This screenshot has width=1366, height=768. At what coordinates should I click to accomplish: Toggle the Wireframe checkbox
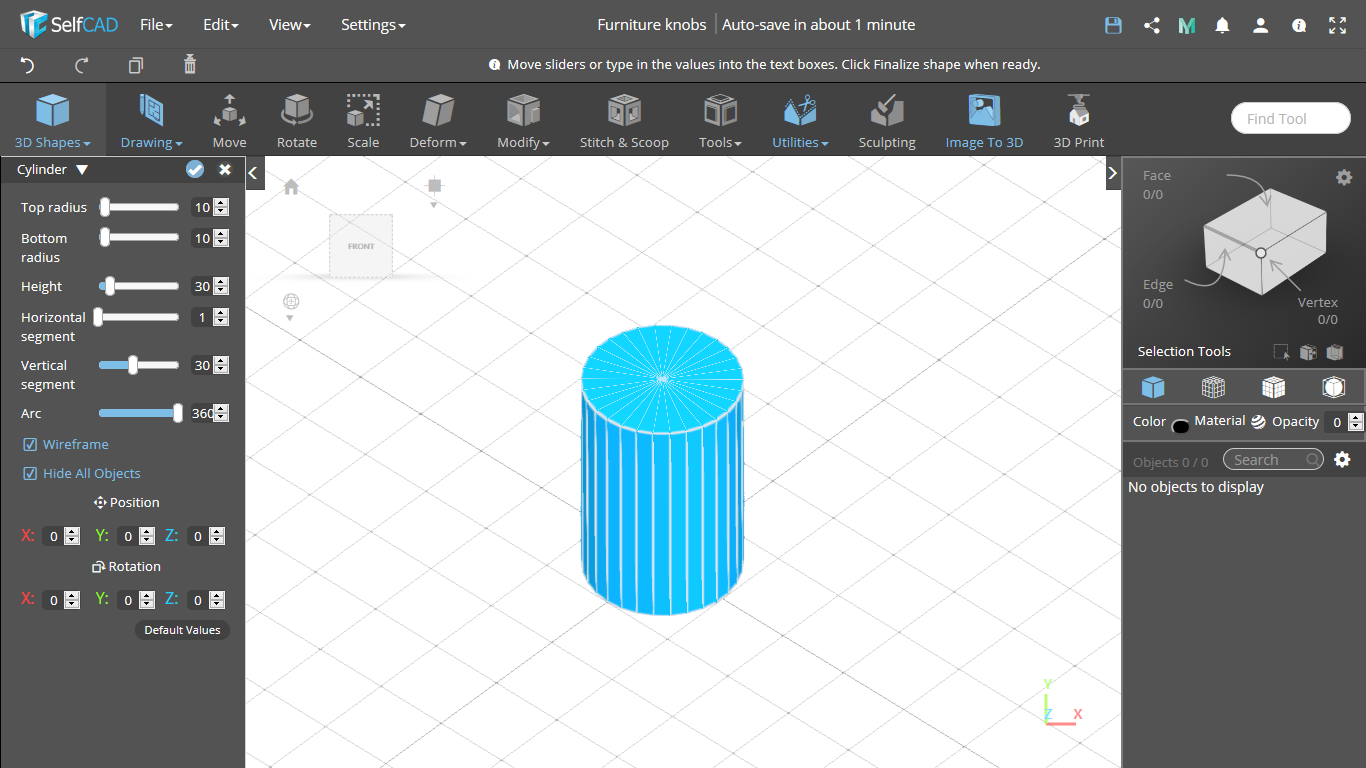click(x=30, y=444)
